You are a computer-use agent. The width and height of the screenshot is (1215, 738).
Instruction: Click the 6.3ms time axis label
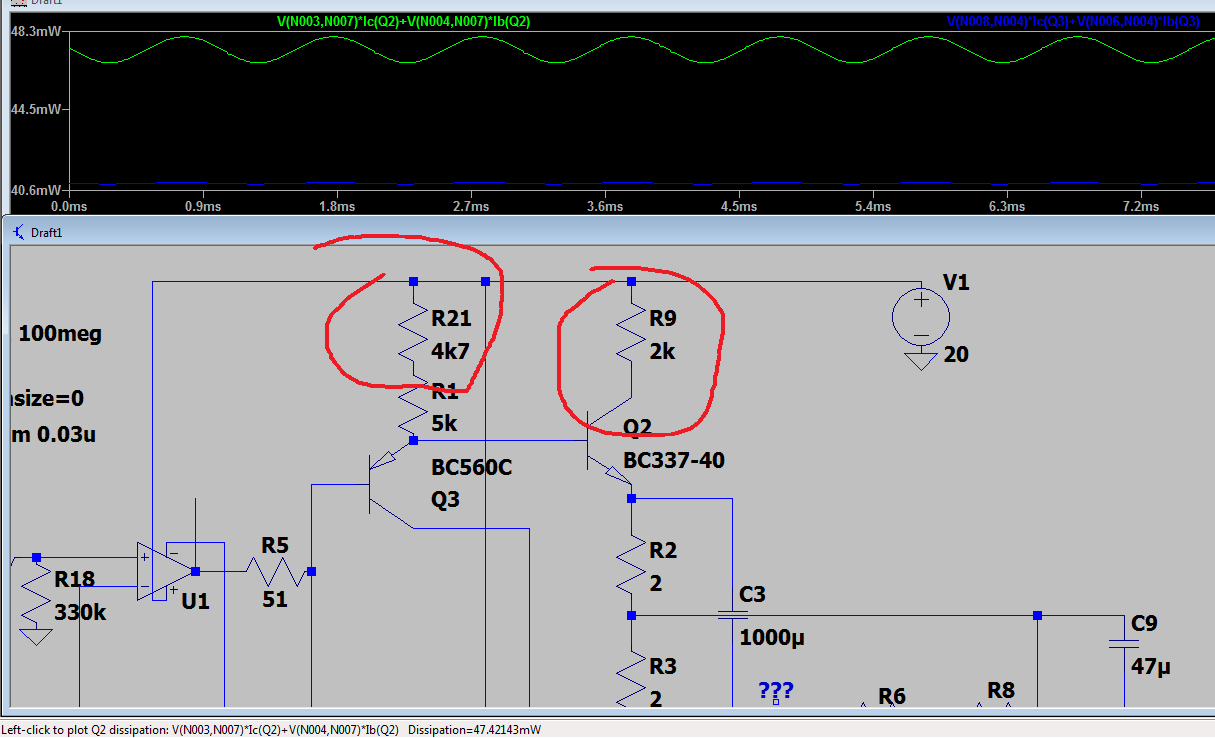coord(1007,206)
